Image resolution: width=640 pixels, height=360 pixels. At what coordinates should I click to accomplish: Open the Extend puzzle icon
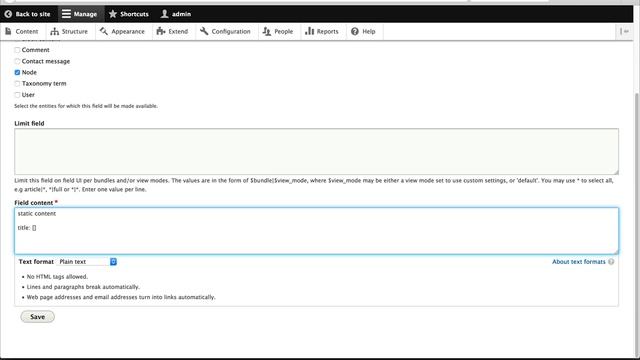point(161,31)
